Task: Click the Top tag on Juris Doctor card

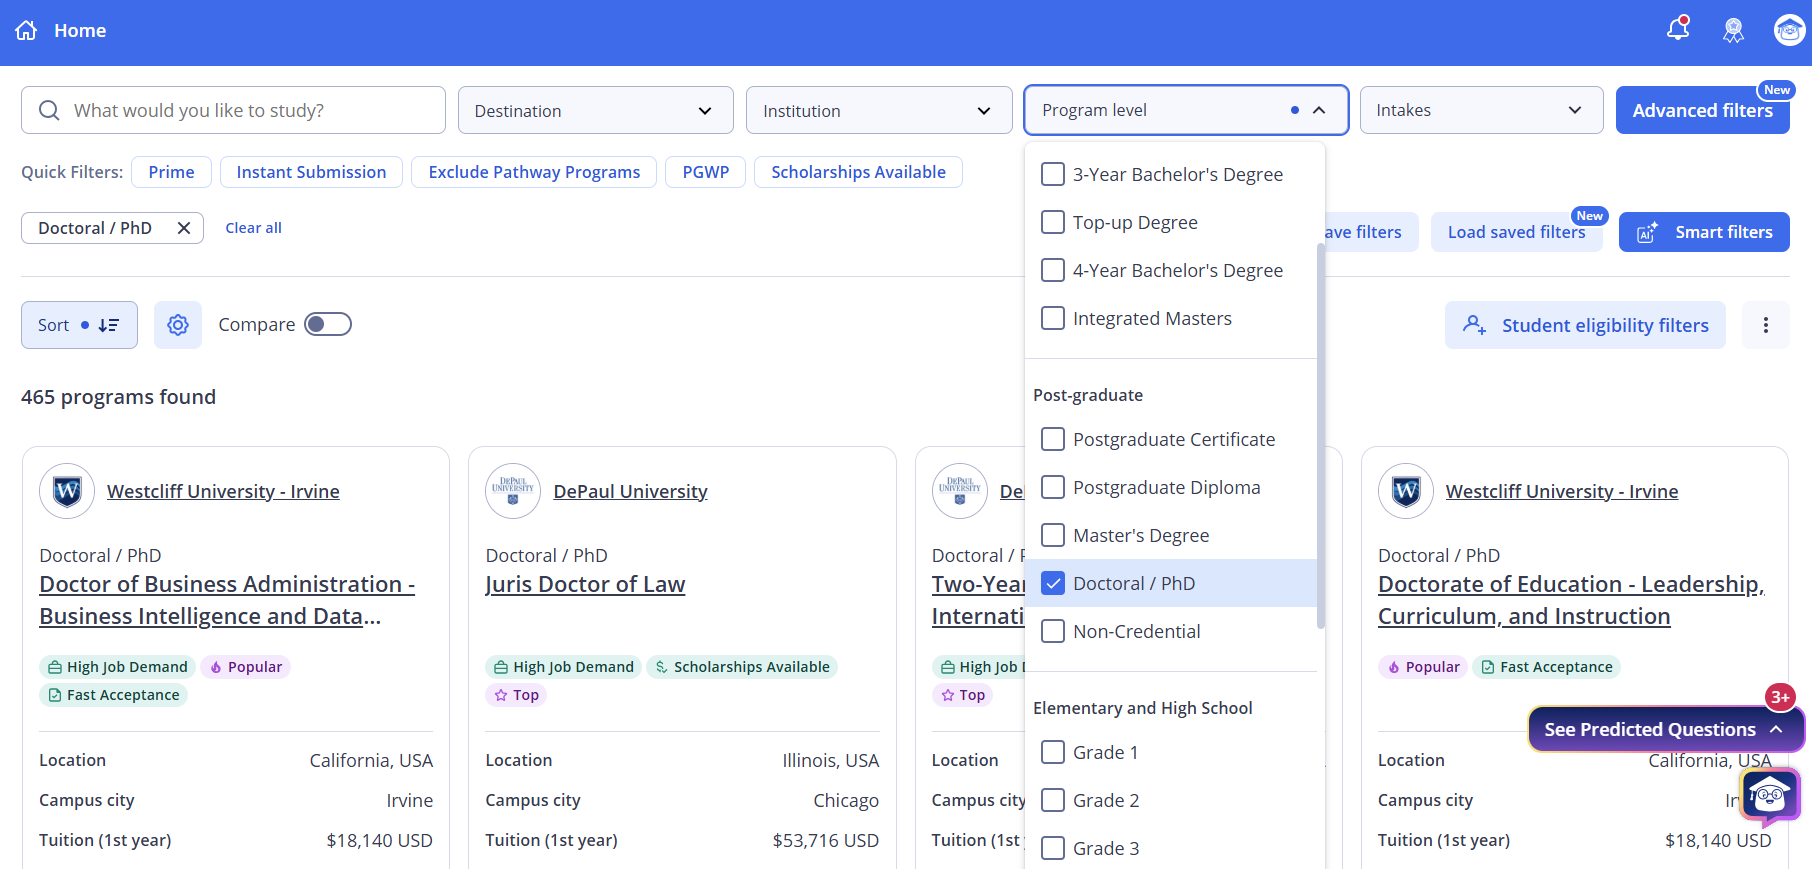Action: (x=516, y=695)
